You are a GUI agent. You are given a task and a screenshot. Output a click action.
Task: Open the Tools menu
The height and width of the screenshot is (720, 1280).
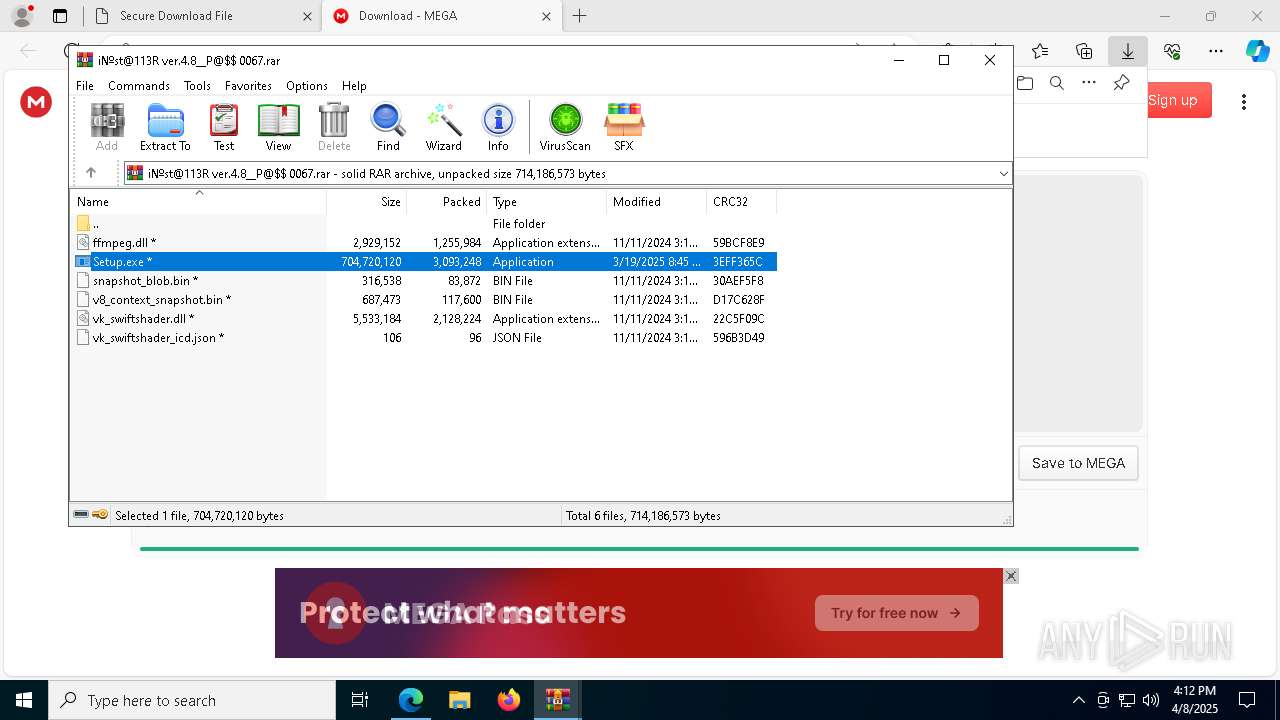[197, 86]
